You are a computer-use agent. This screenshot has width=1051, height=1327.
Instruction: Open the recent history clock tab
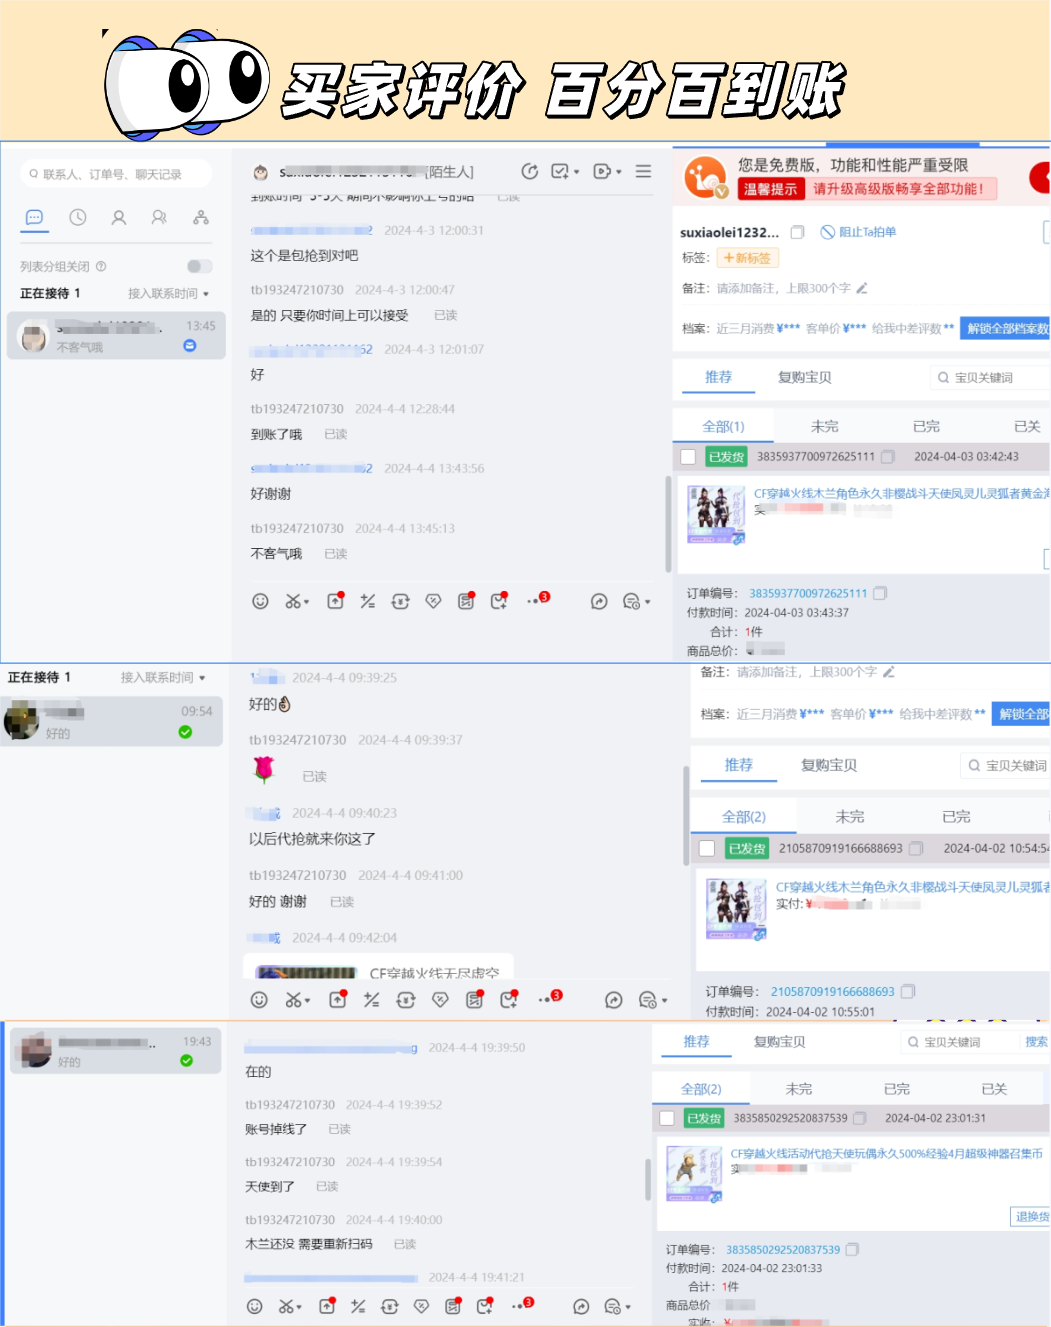78,217
